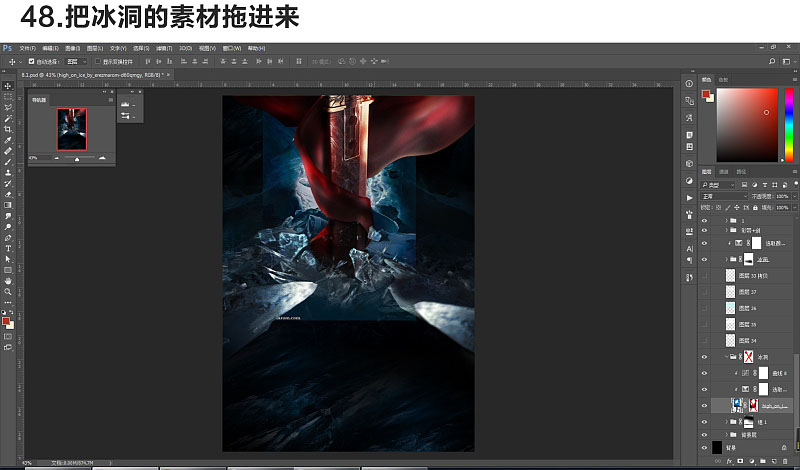Open the 文件(F) menu

(28, 48)
